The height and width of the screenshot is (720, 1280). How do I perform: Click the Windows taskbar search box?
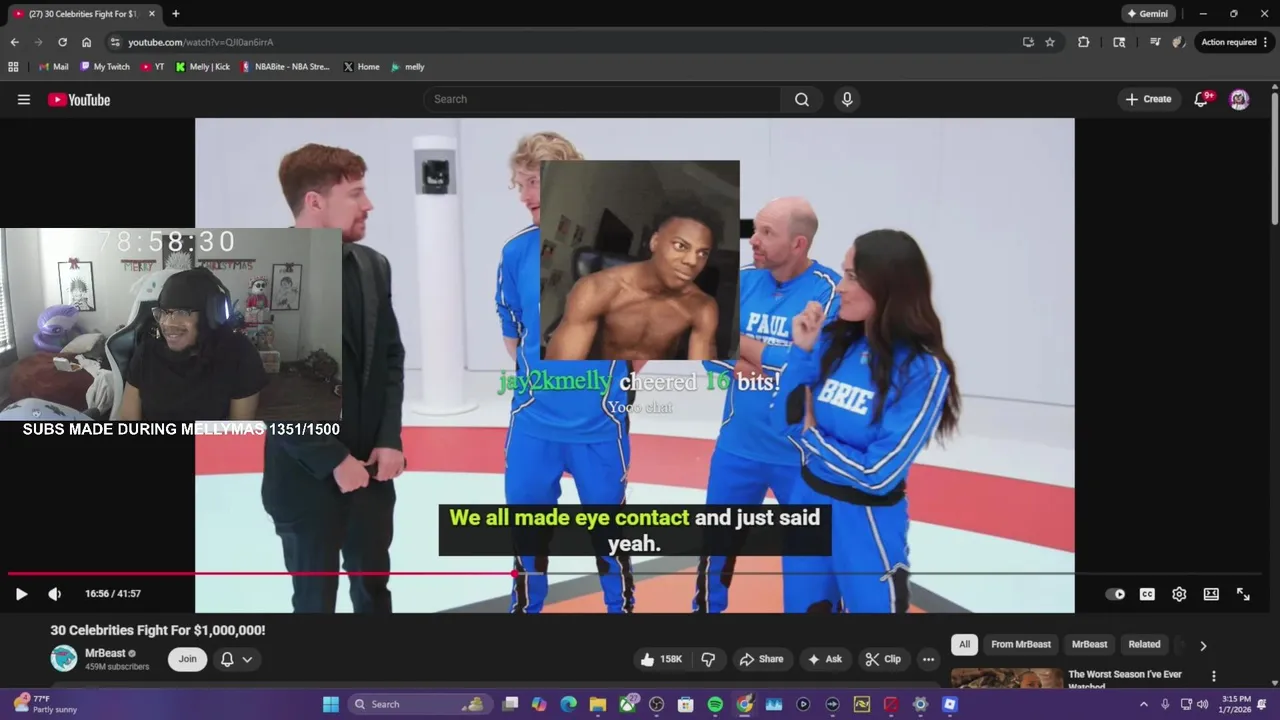pyautogui.click(x=421, y=704)
